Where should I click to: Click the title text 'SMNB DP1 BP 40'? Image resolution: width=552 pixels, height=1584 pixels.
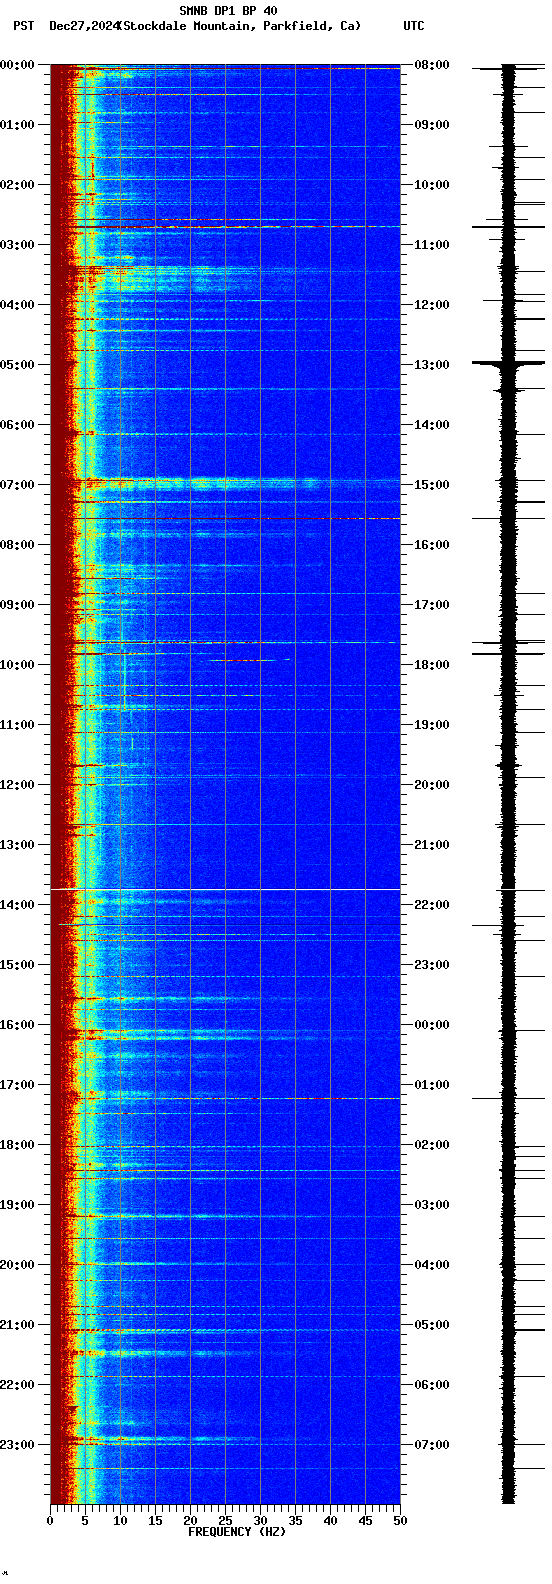pos(228,11)
